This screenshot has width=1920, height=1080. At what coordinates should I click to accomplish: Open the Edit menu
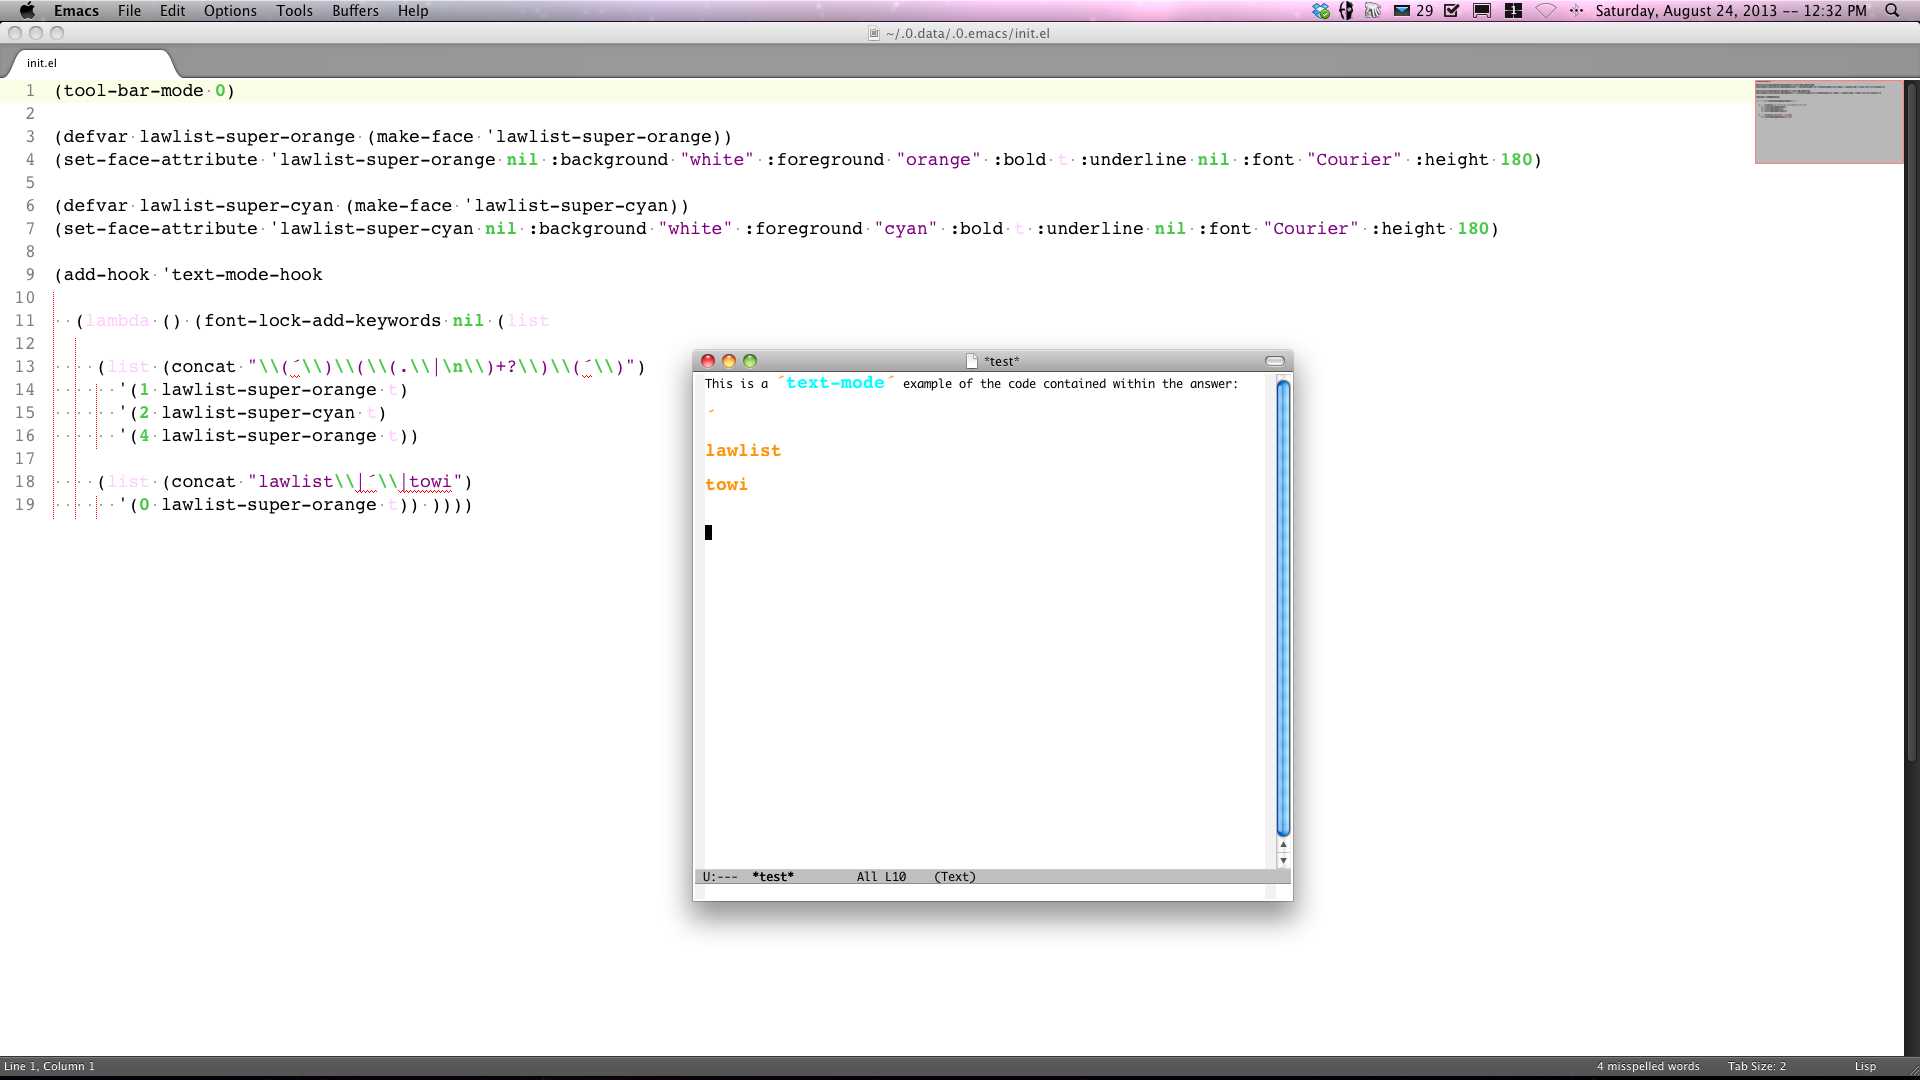pyautogui.click(x=172, y=10)
